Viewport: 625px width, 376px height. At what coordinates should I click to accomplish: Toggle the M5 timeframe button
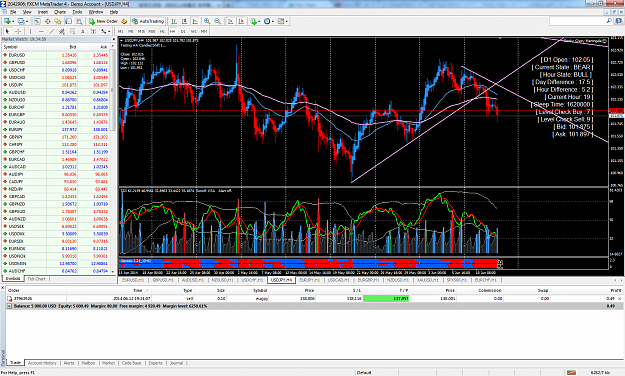[x=131, y=31]
